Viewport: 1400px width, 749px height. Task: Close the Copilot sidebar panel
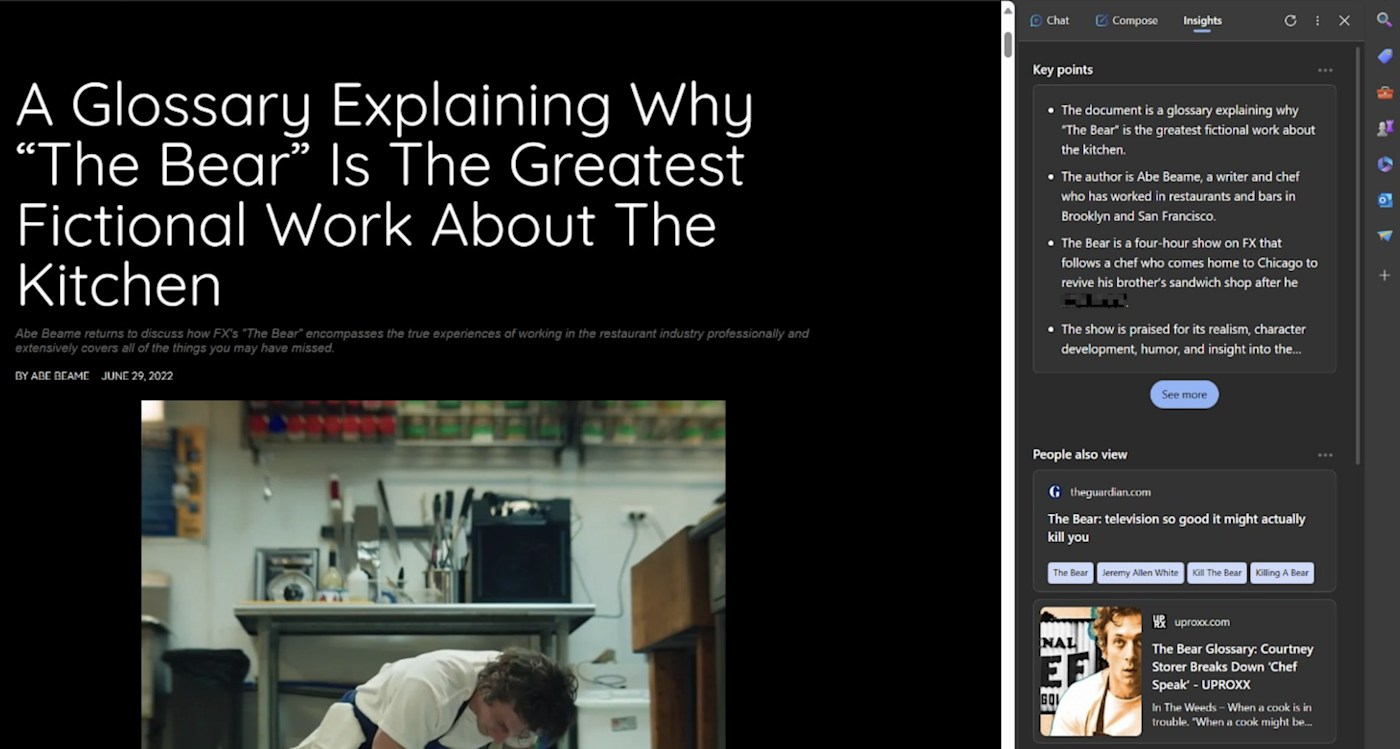[1344, 21]
